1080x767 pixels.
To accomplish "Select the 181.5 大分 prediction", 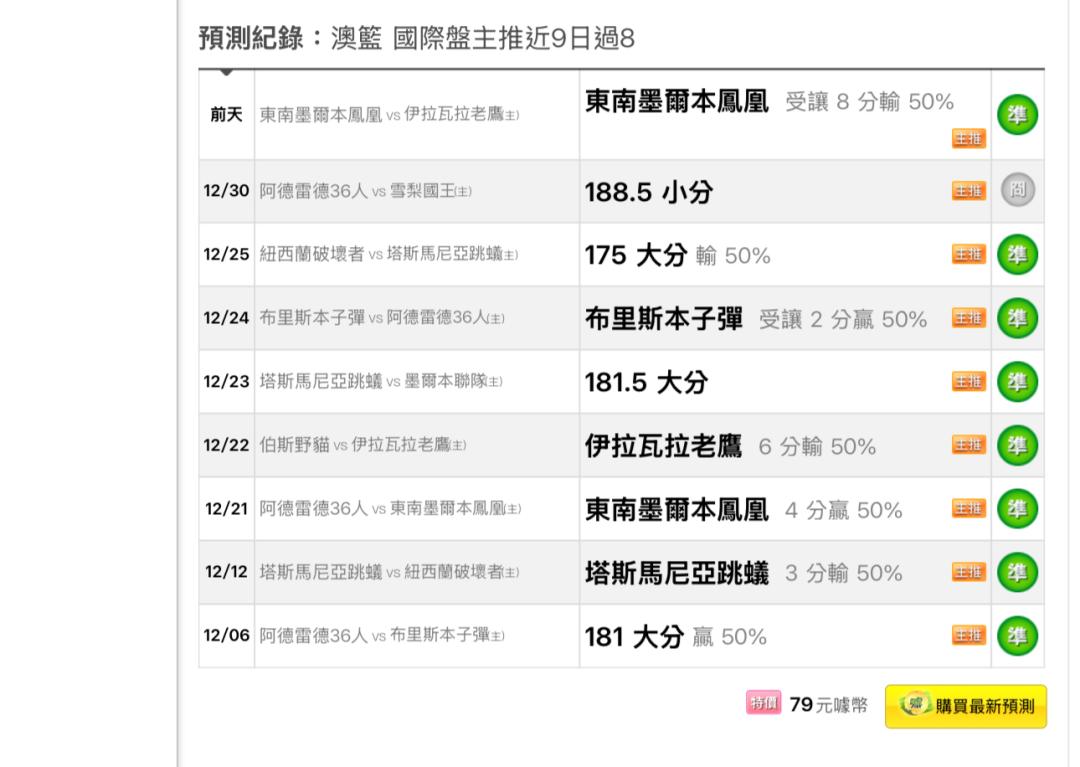I will [x=646, y=382].
